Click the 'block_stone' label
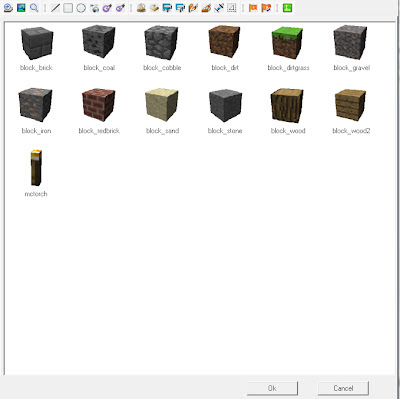This screenshot has width=400, height=399. (x=225, y=131)
